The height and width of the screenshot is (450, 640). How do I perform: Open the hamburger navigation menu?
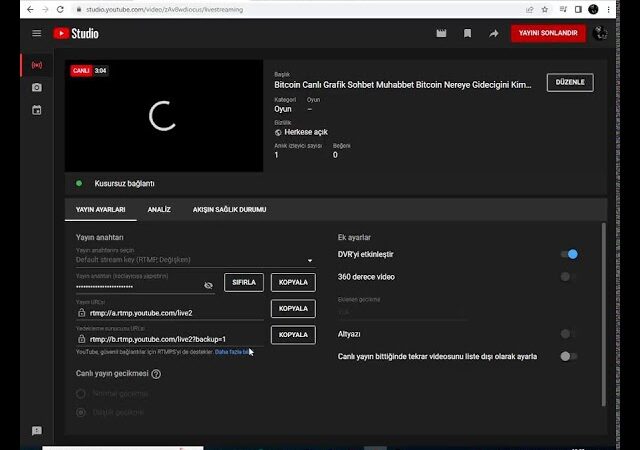click(37, 33)
